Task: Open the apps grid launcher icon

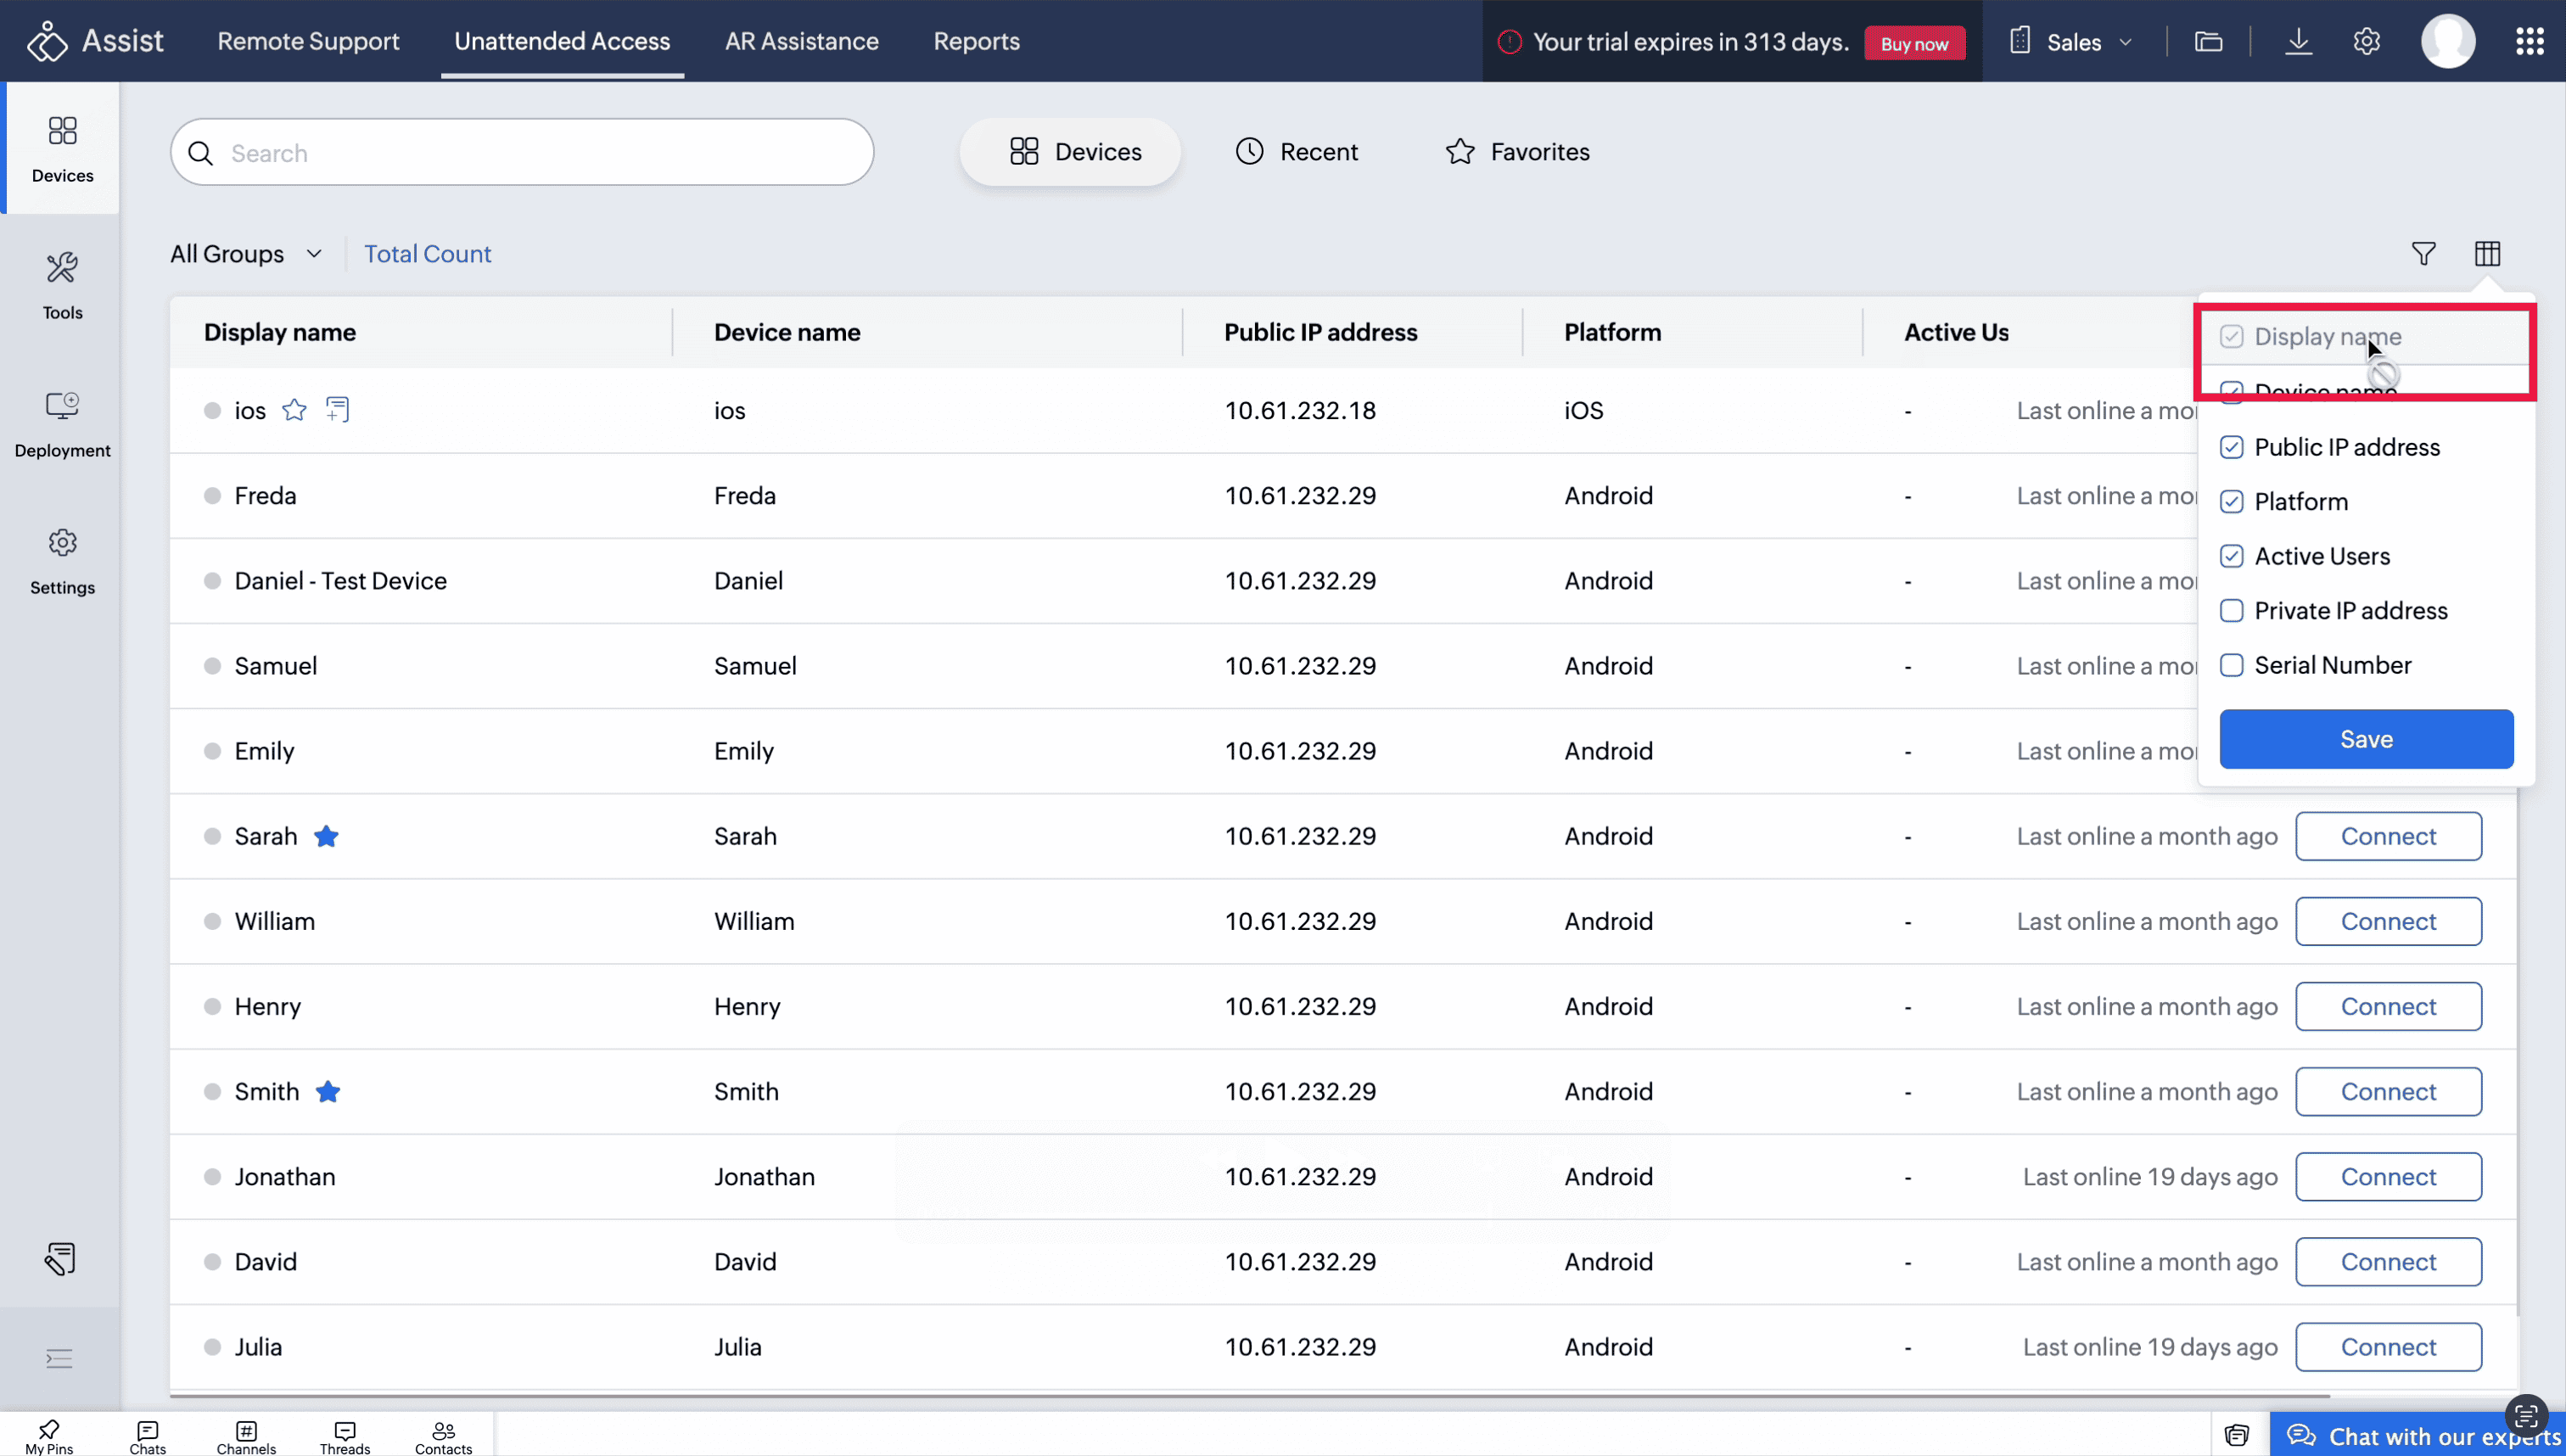Action: [x=2529, y=42]
